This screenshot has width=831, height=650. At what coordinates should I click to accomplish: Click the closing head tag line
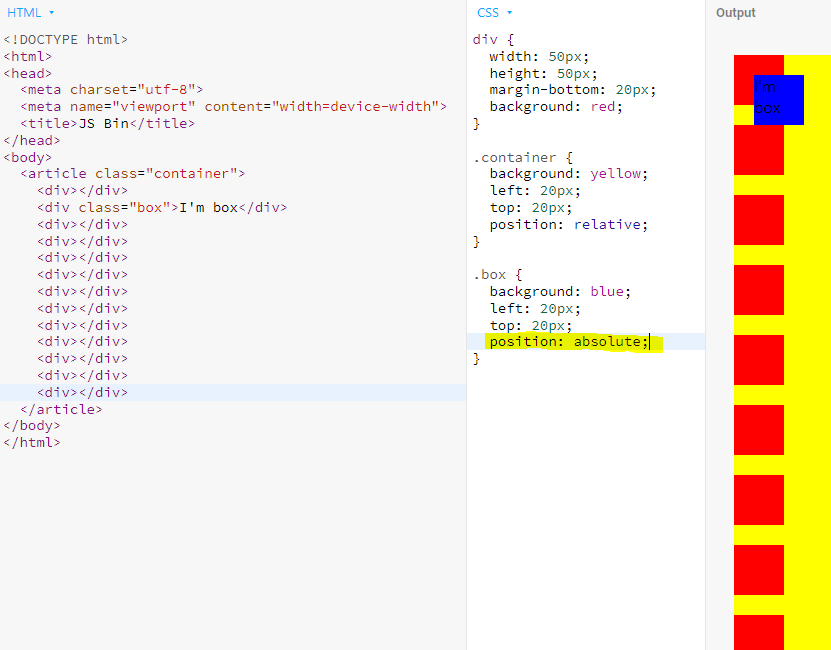(x=32, y=140)
